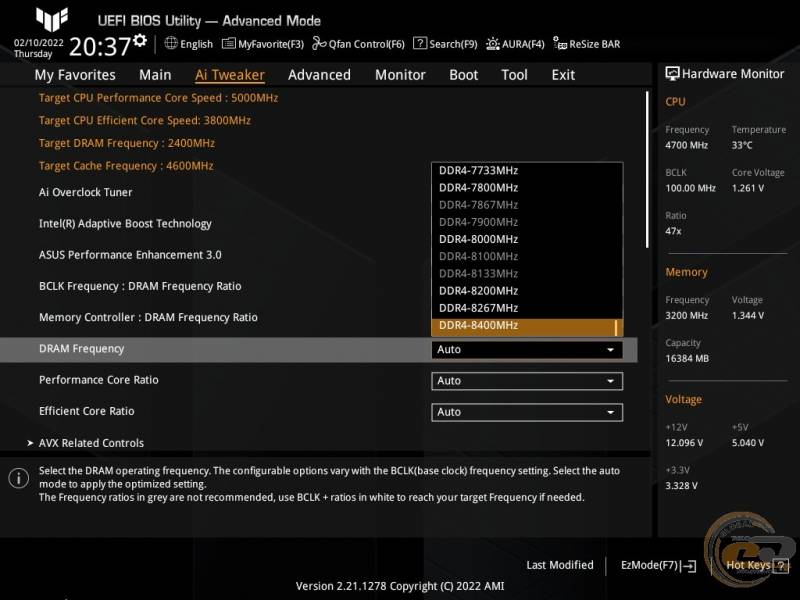Screen dimensions: 800x600
Task: Toggle ReSize BAR icon
Action: (560, 43)
